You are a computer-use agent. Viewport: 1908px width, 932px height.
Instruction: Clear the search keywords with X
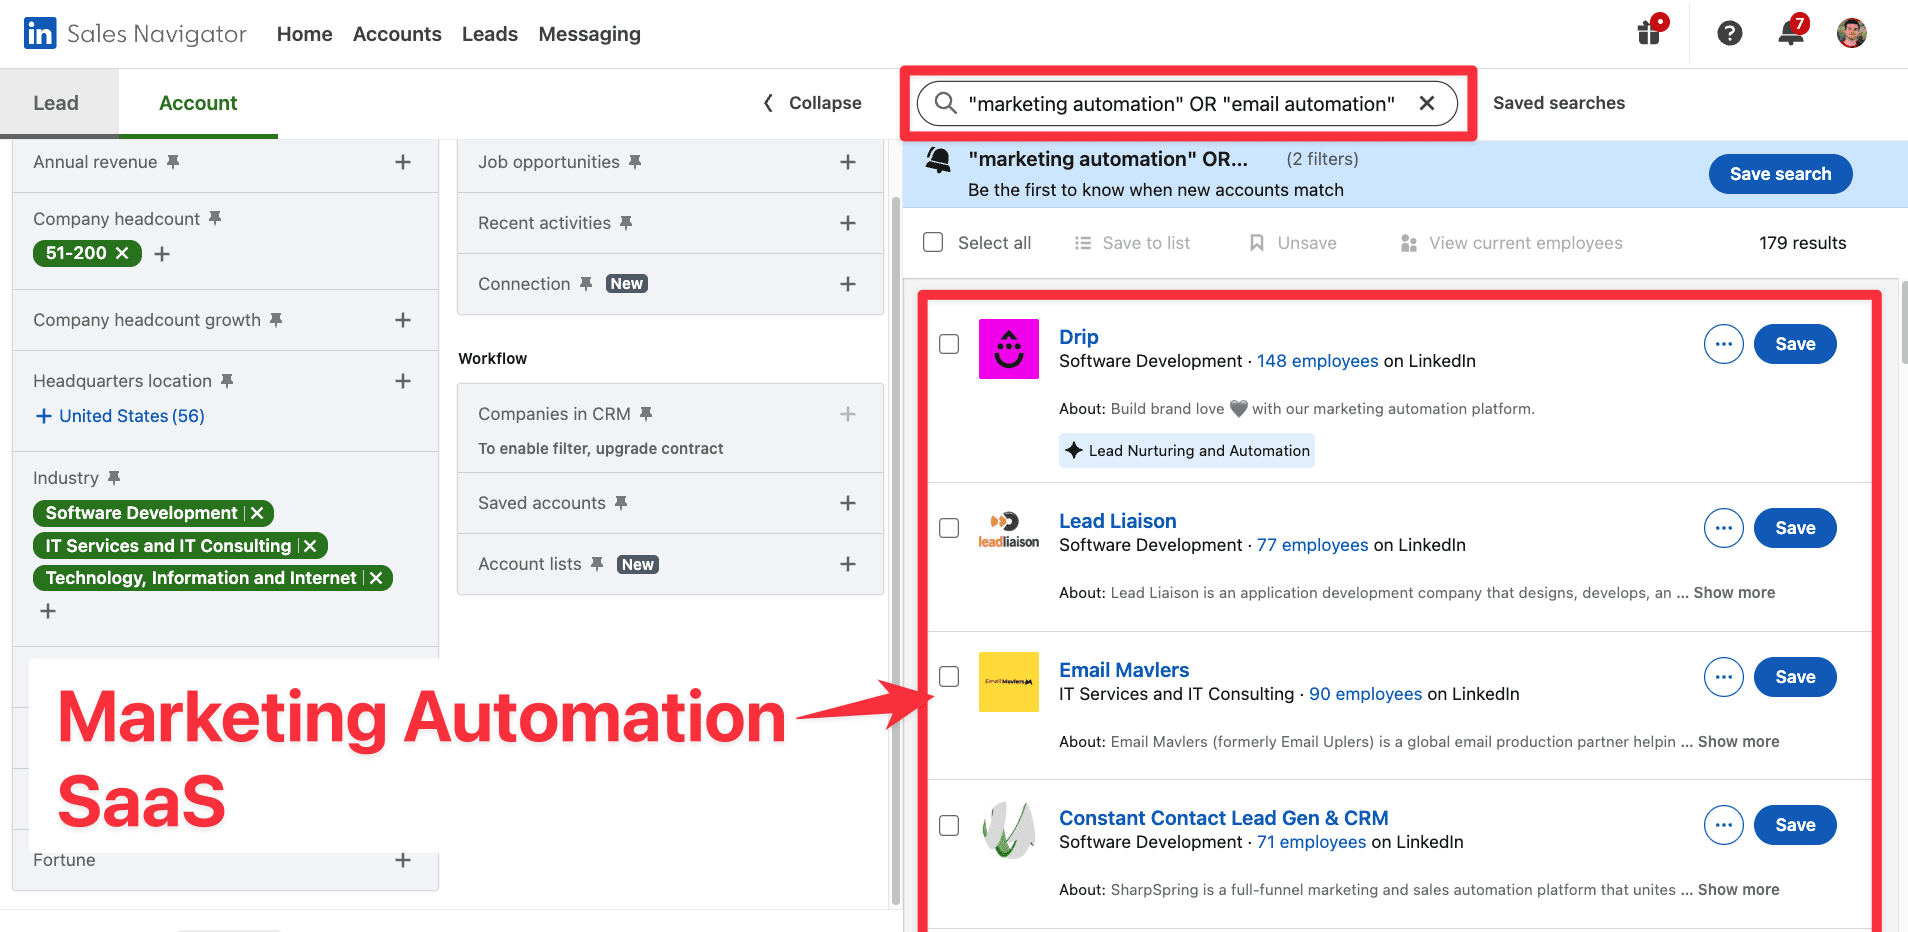pos(1427,103)
